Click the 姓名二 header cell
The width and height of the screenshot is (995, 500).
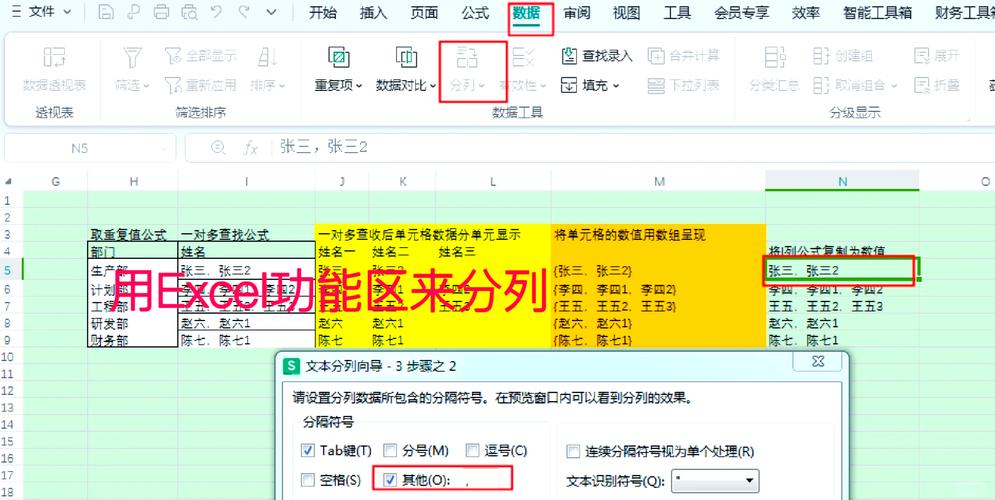tap(402, 251)
